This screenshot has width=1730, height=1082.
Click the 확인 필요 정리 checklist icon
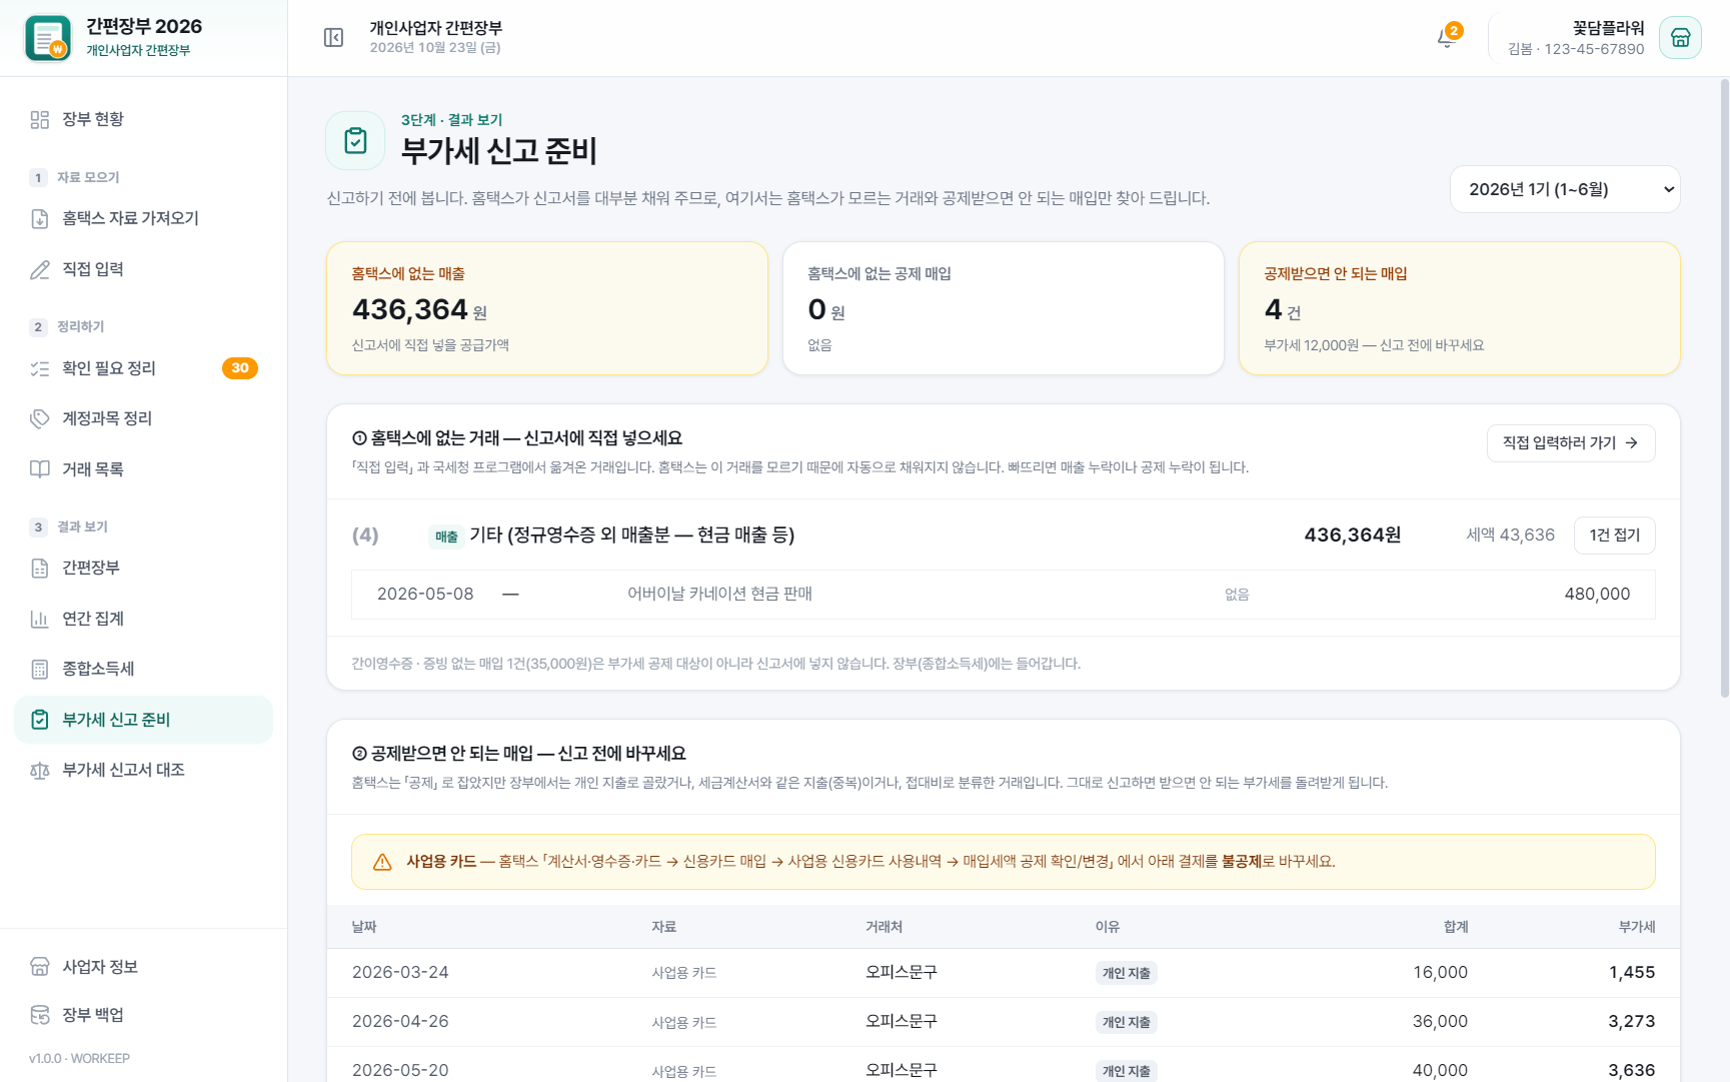coord(40,369)
